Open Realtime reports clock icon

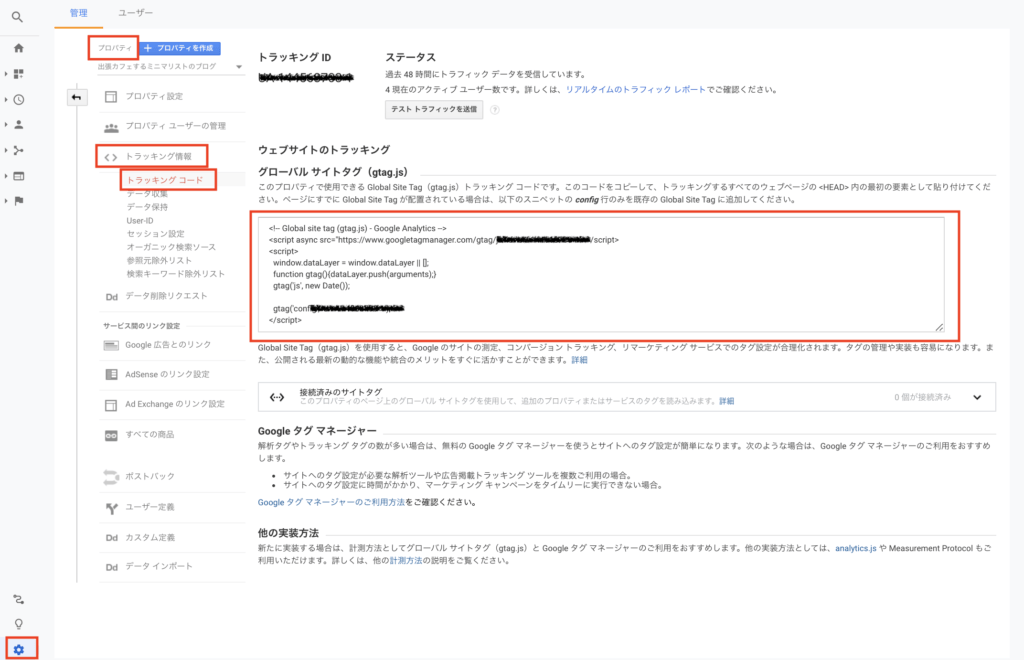point(18,100)
